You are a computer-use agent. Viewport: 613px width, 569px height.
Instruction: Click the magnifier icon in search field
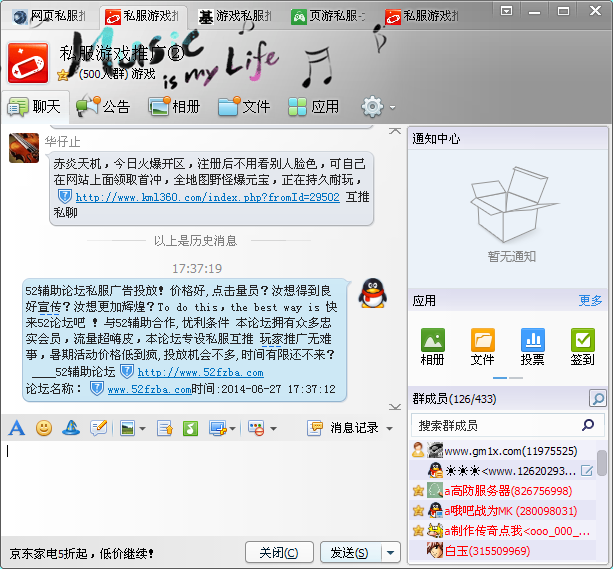click(588, 425)
